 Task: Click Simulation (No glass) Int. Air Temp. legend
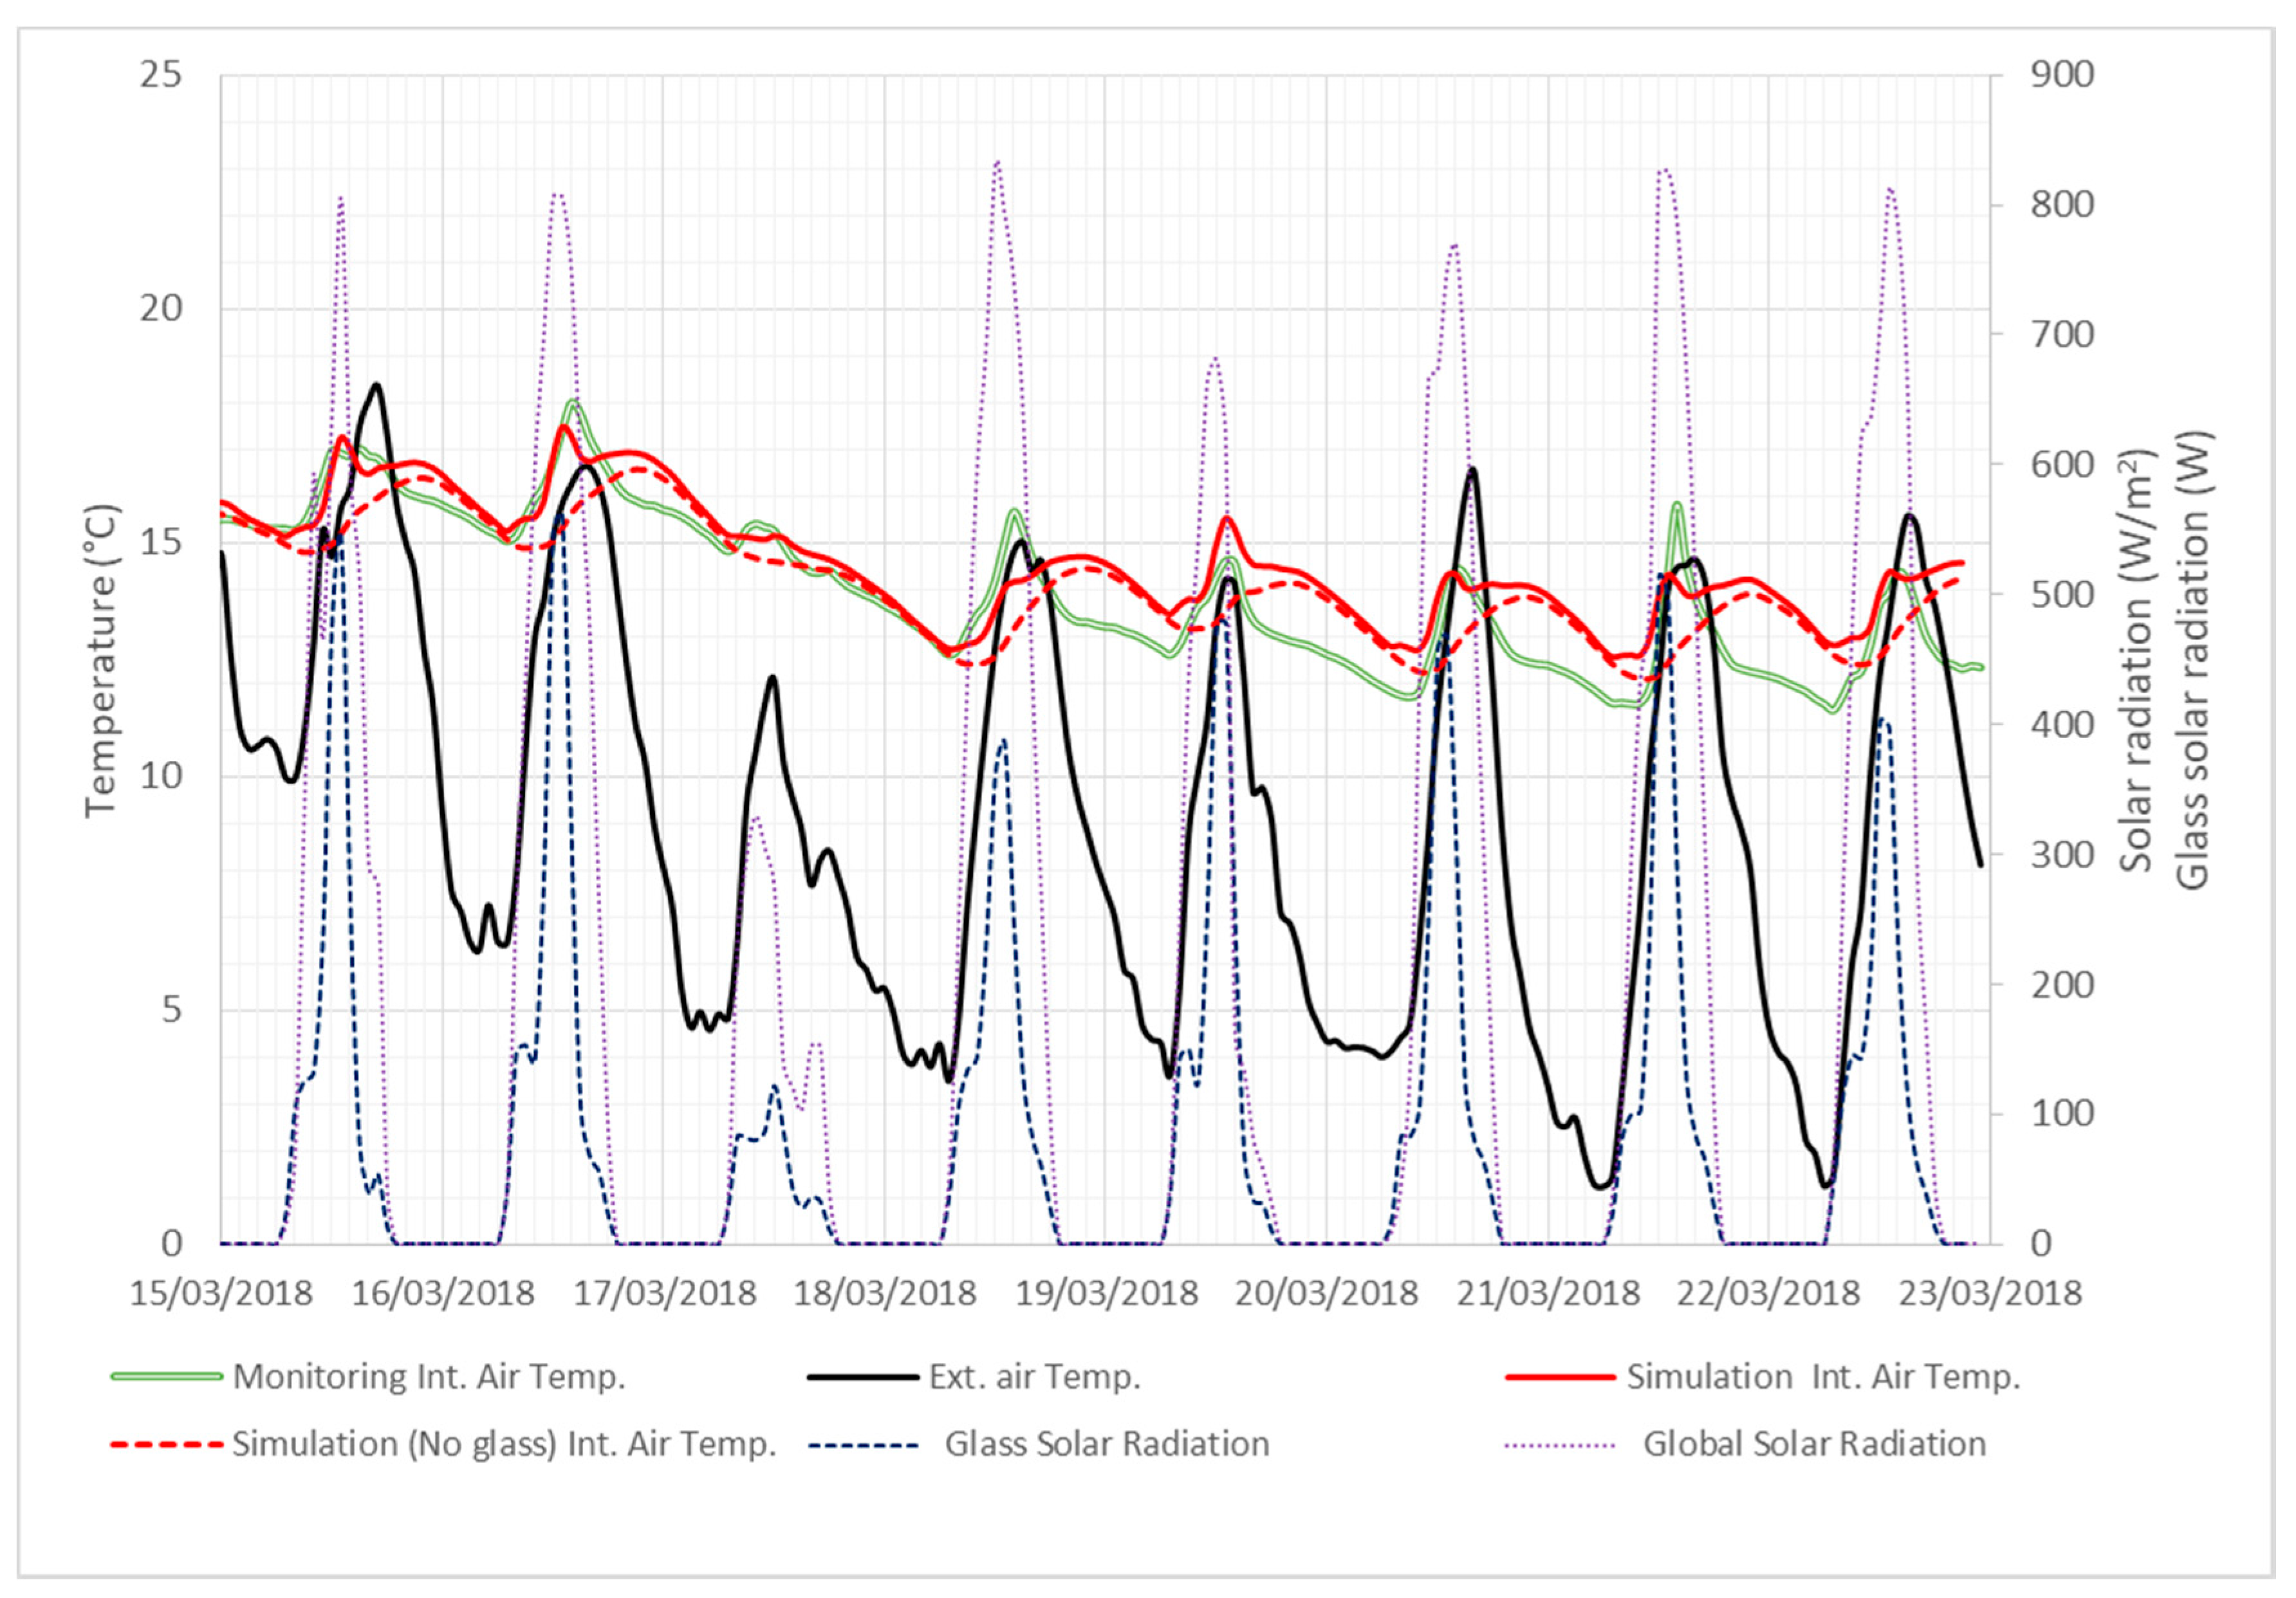504,1444
